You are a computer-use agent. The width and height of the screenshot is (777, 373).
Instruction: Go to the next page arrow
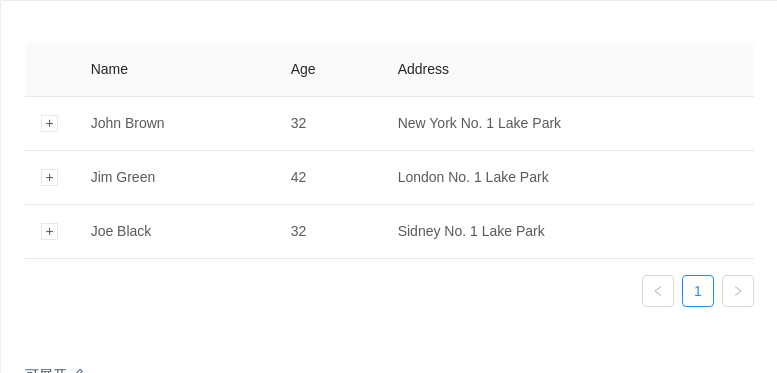[738, 291]
